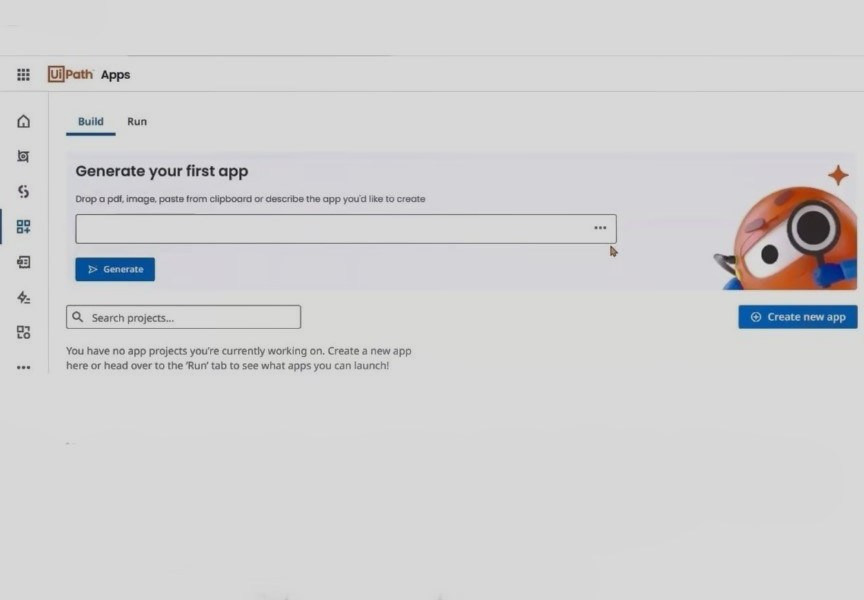Click the UiPath logo in the header
This screenshot has width=864, height=600.
[x=71, y=74]
